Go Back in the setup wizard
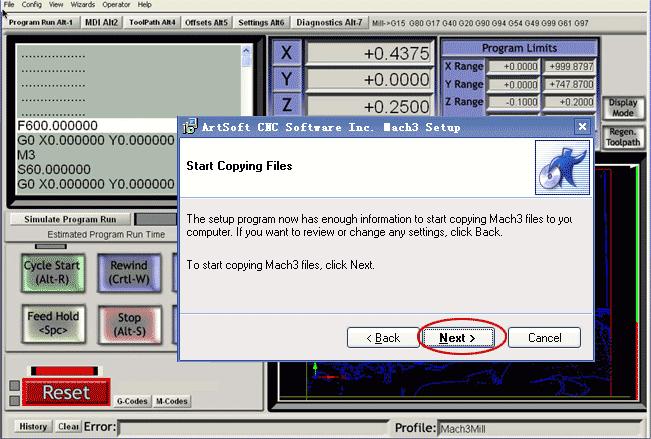 pos(383,338)
